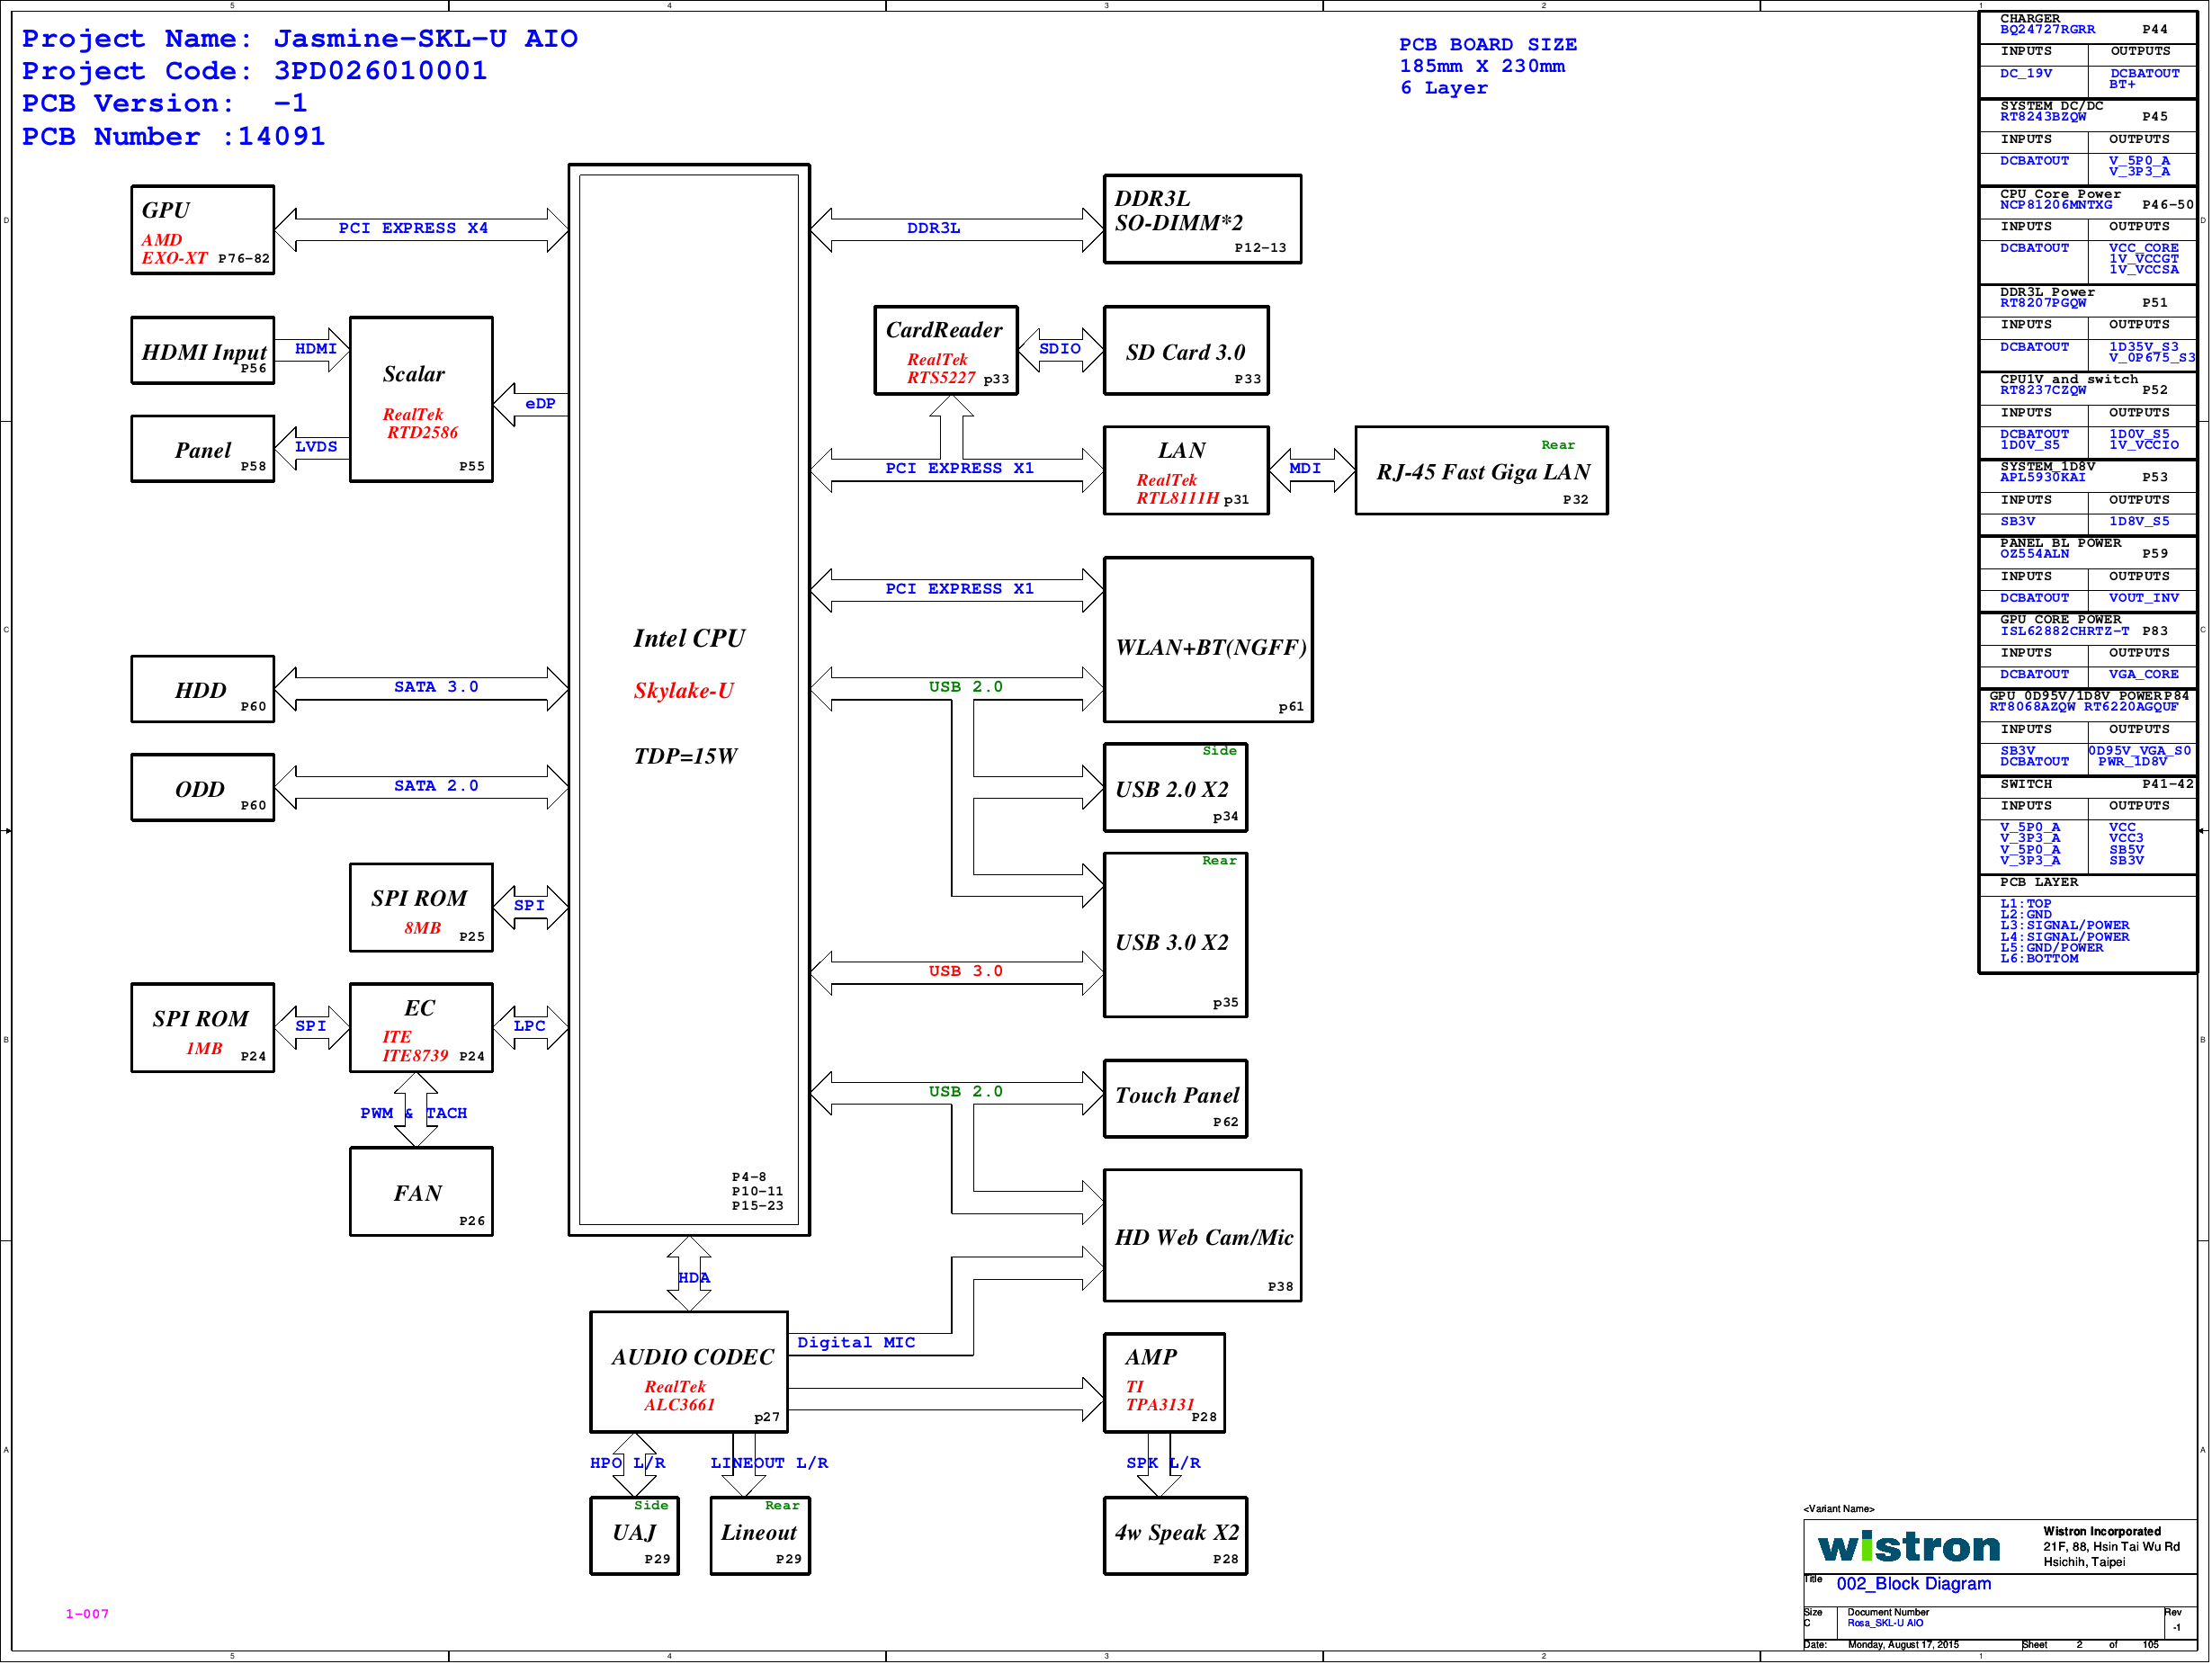Select the GPU AMD EXO-XT block
Viewport: 2212px width, 1664px height.
[x=202, y=230]
